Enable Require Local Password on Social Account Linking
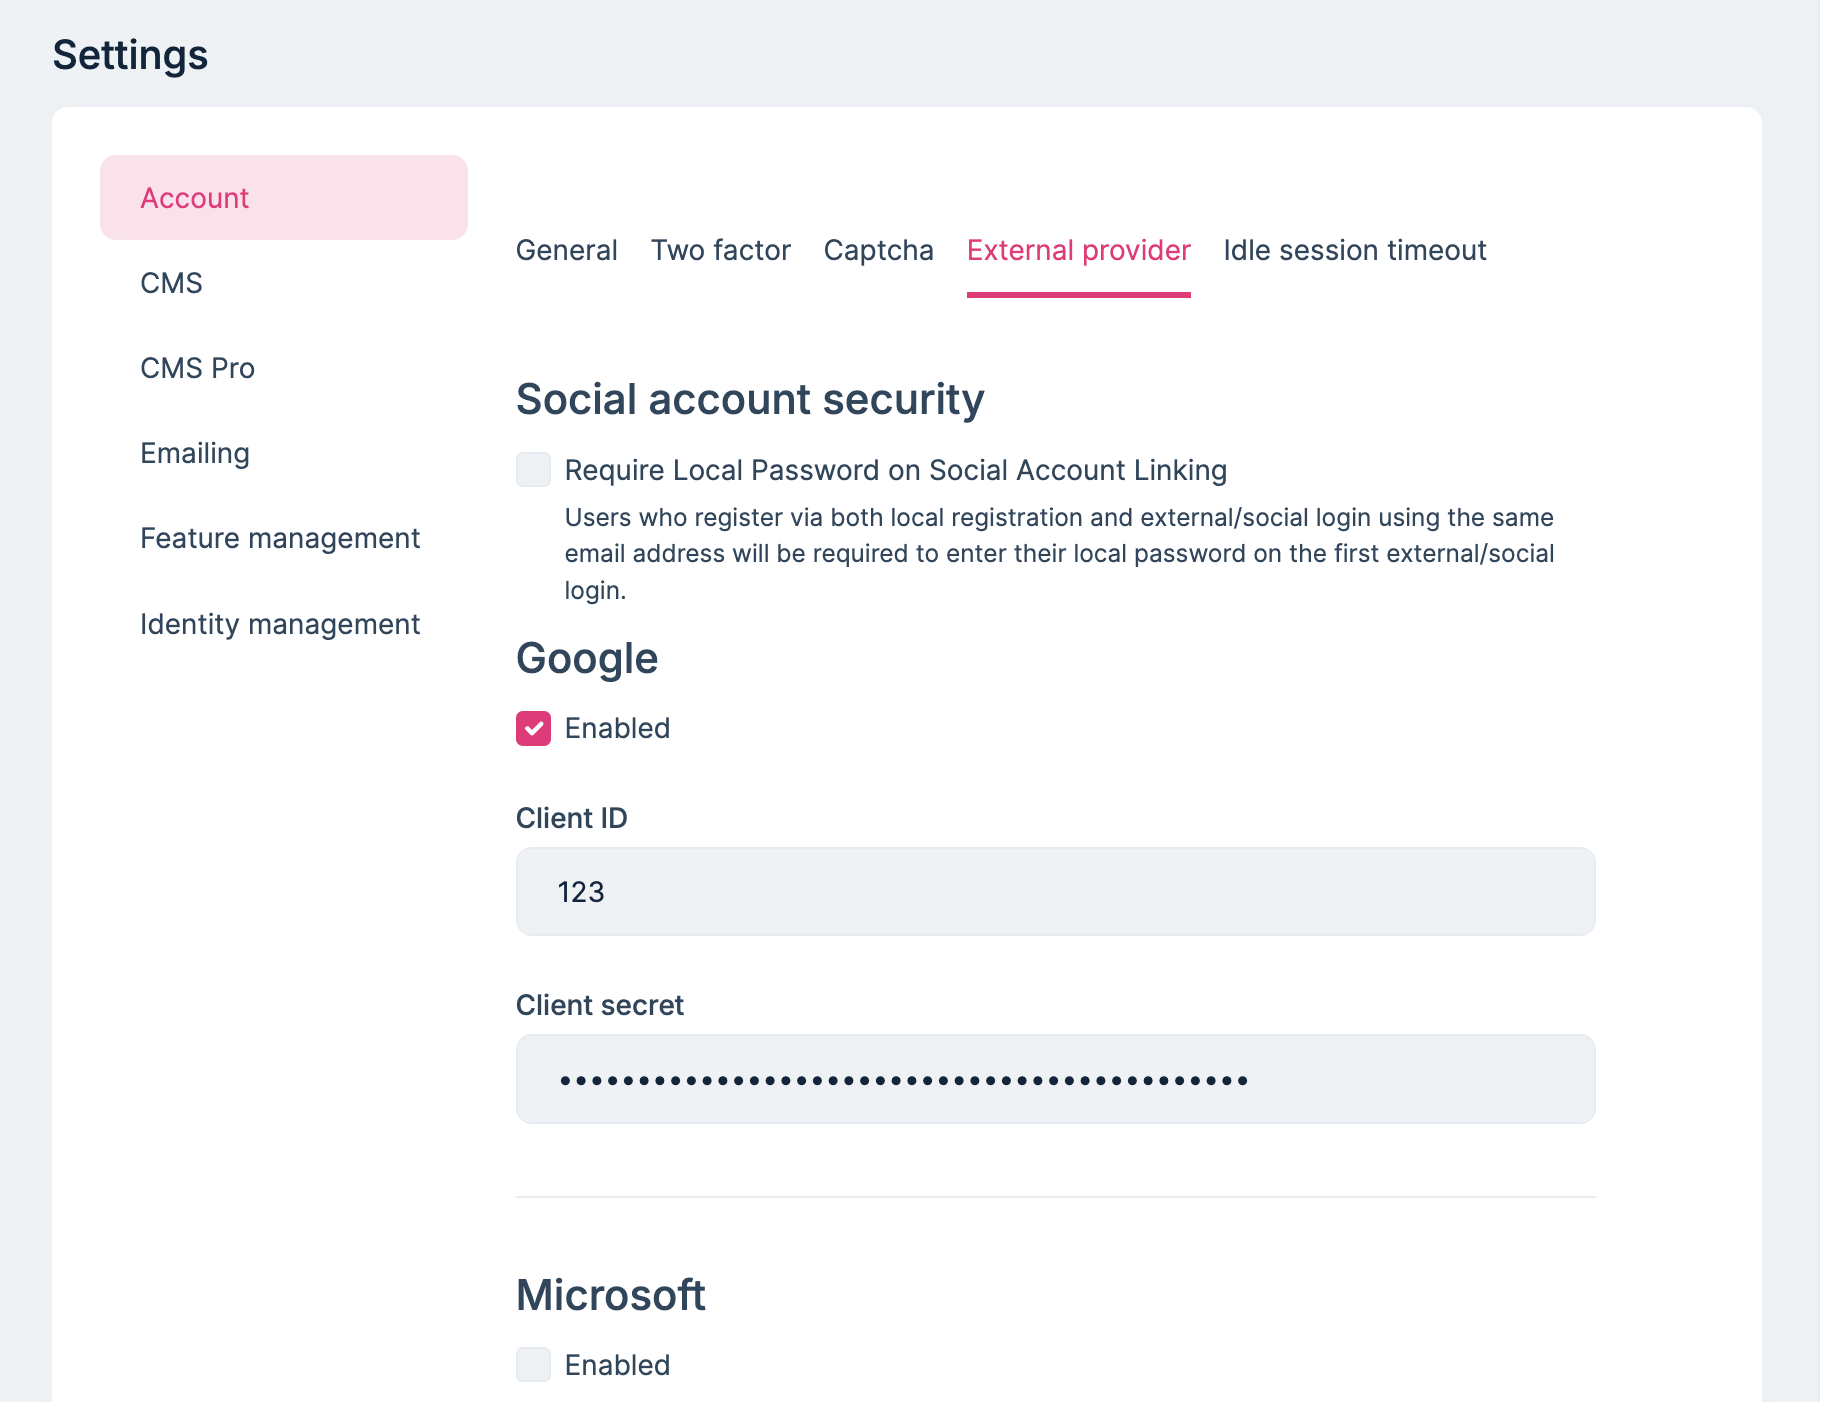The height and width of the screenshot is (1402, 1824). click(x=533, y=469)
